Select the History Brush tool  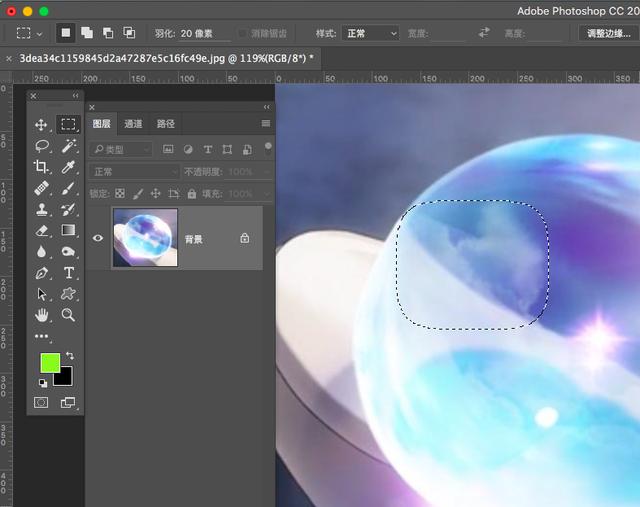68,209
